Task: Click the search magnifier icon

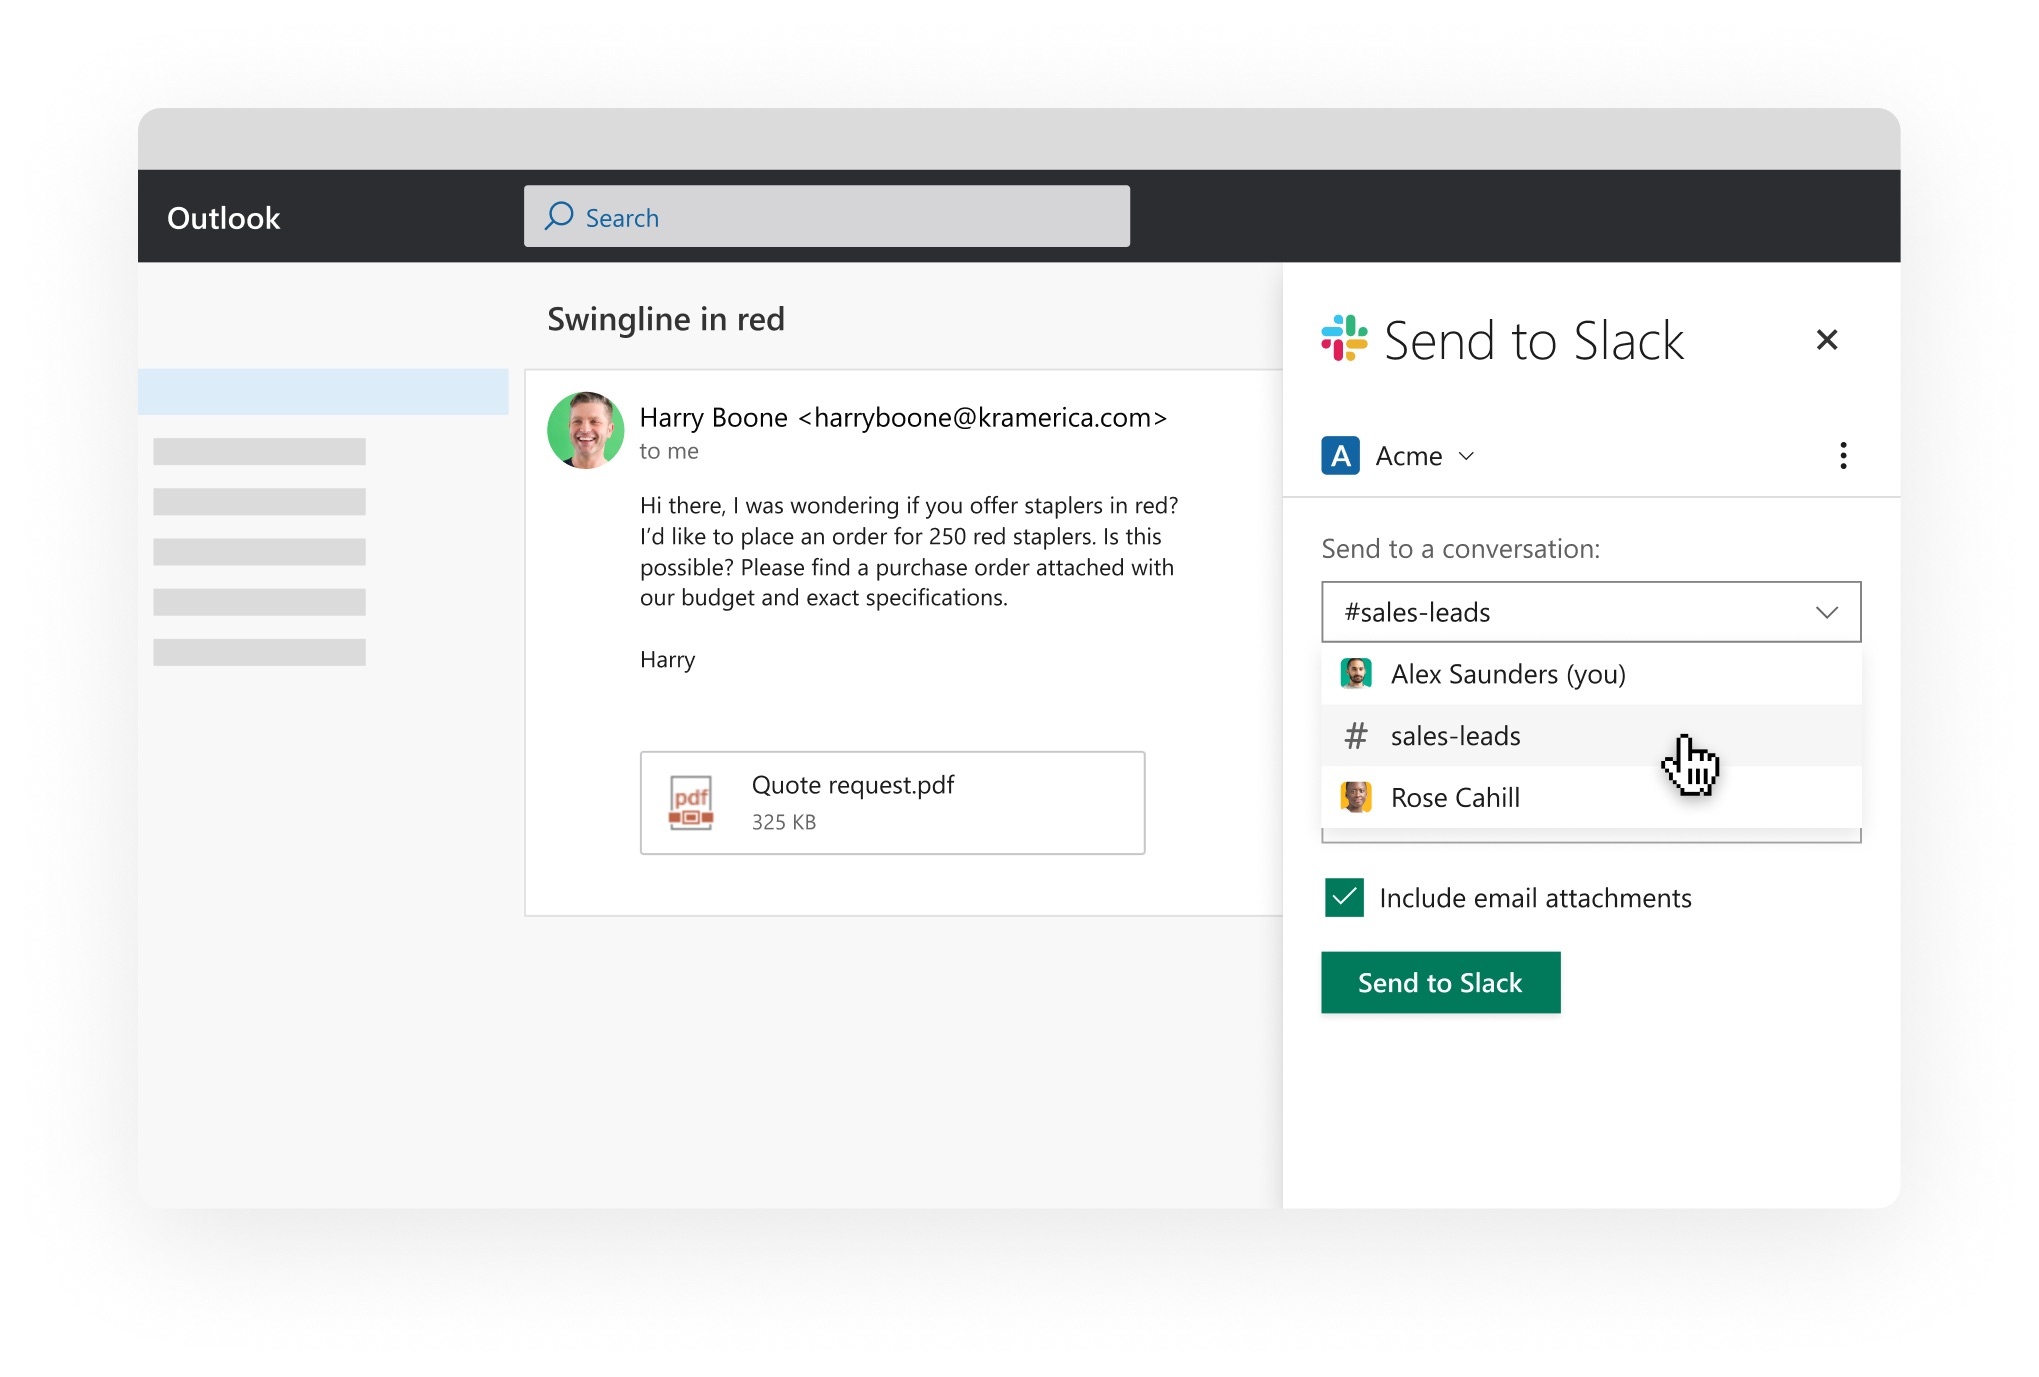Action: point(559,216)
